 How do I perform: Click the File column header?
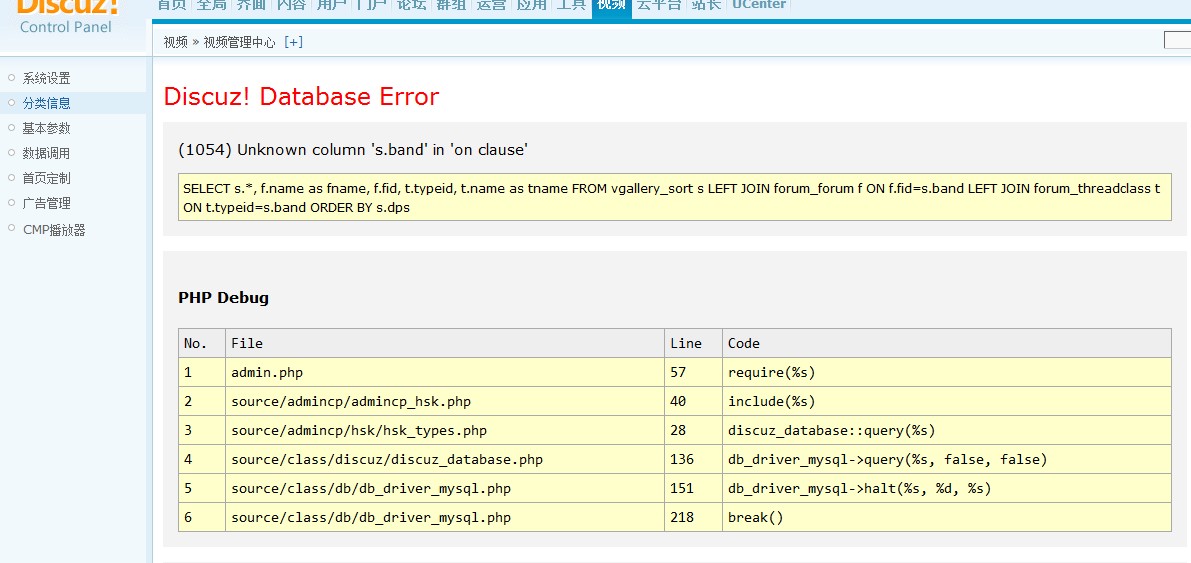[444, 343]
